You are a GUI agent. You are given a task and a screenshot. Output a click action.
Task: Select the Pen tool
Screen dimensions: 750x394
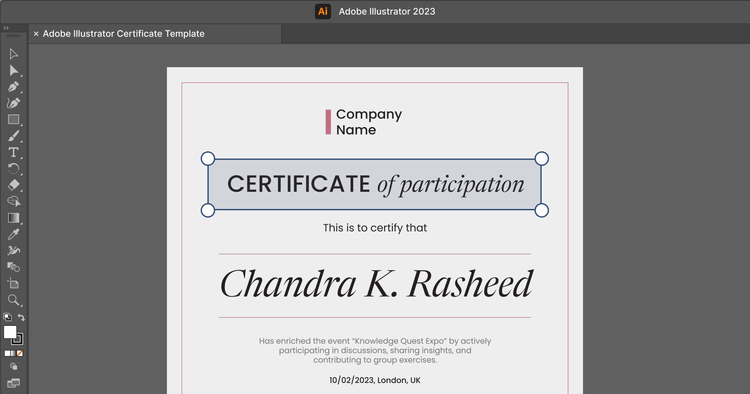13,87
